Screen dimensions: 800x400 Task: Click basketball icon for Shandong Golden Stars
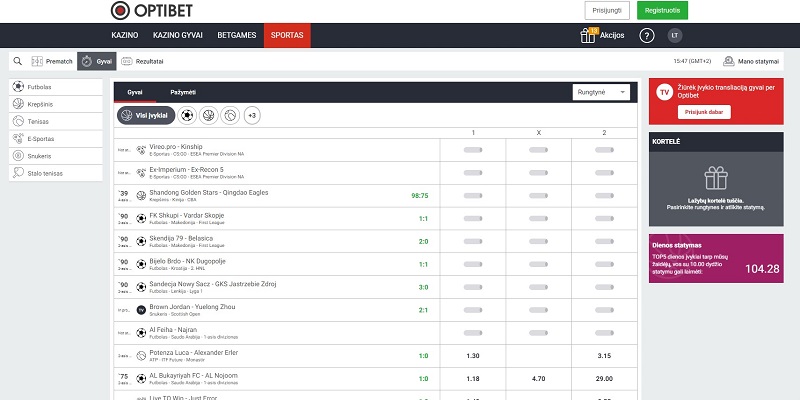click(x=141, y=196)
